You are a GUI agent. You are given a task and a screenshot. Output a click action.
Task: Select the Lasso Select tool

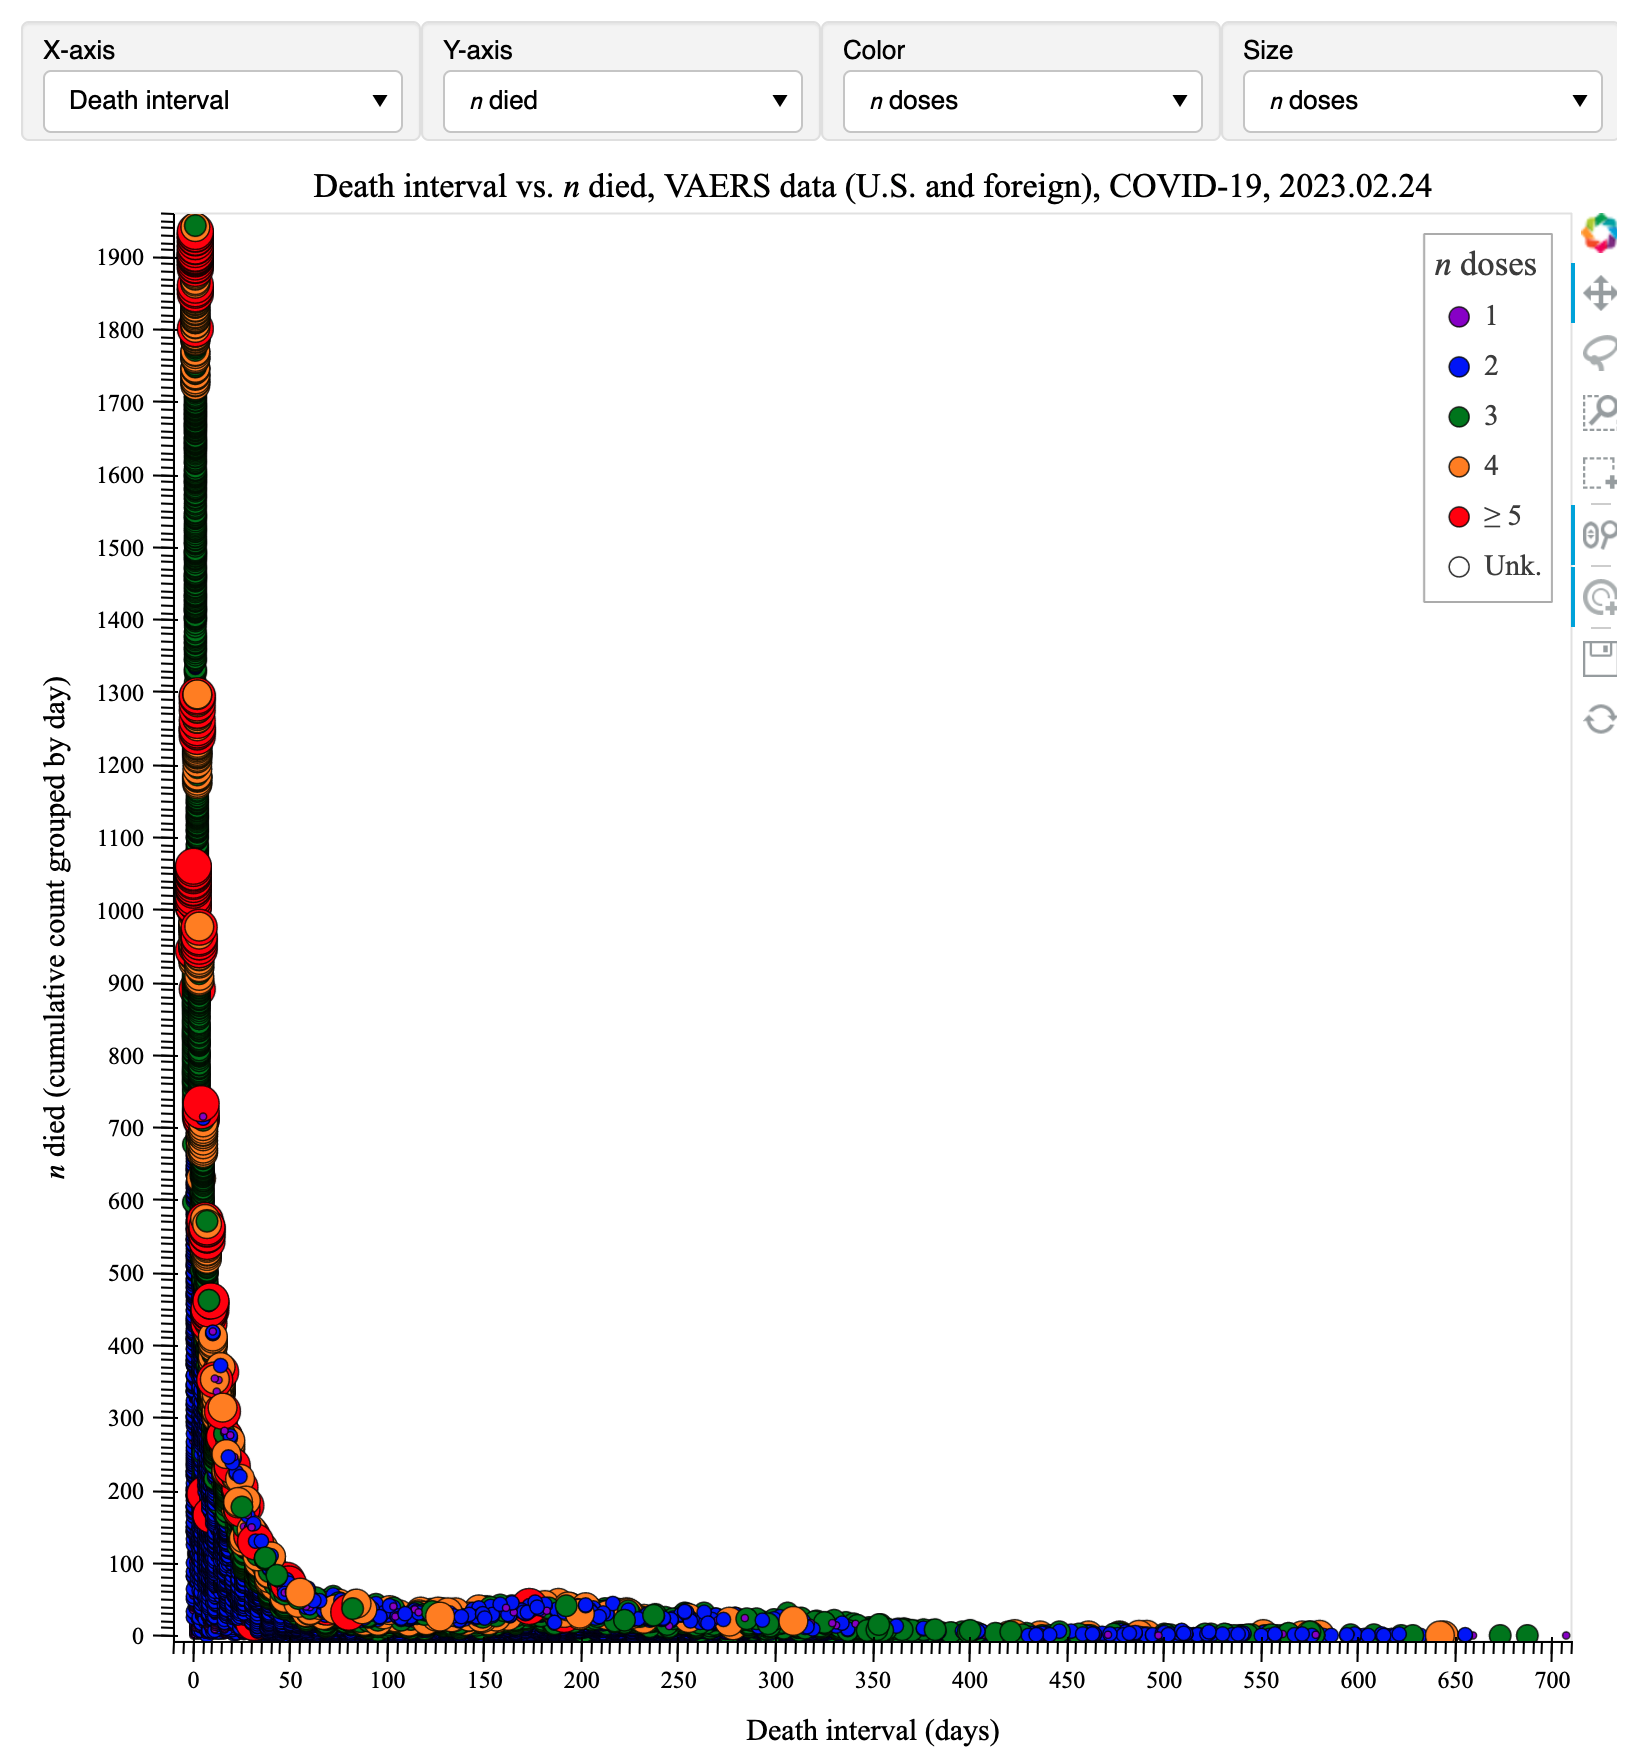click(x=1599, y=352)
